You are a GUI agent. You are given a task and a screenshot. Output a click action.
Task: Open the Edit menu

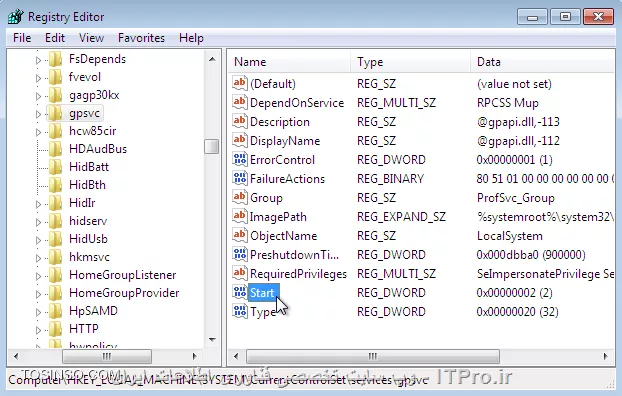pos(55,38)
